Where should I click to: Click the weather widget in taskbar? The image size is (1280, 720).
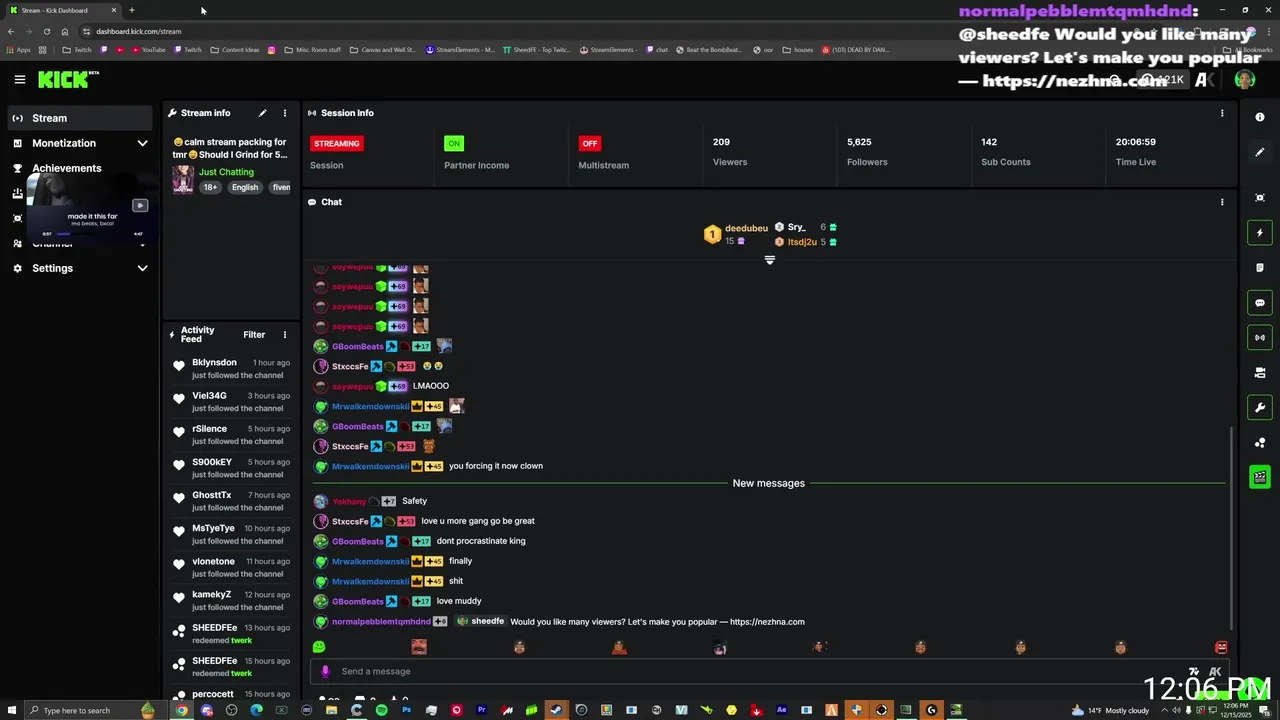(1110, 710)
